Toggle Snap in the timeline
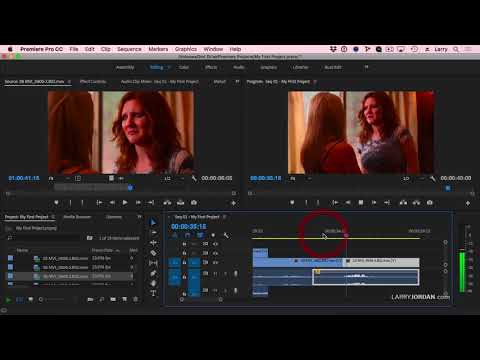Image resolution: width=480 pixels, height=360 pixels. point(187,235)
